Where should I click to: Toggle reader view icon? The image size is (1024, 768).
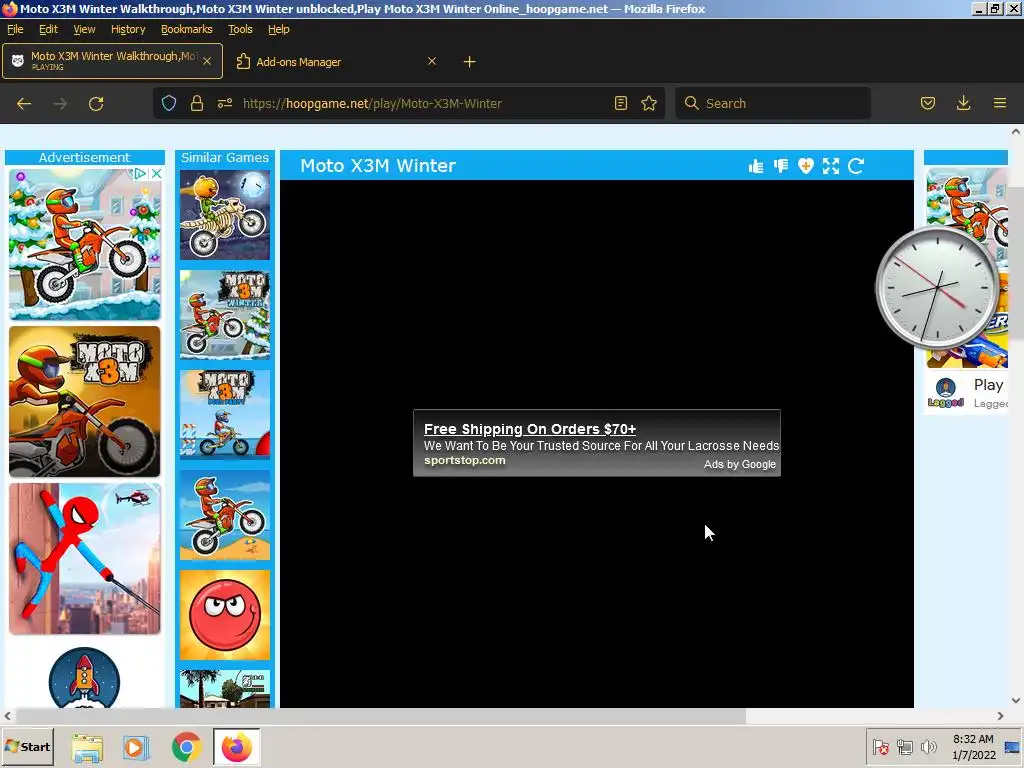[x=621, y=103]
